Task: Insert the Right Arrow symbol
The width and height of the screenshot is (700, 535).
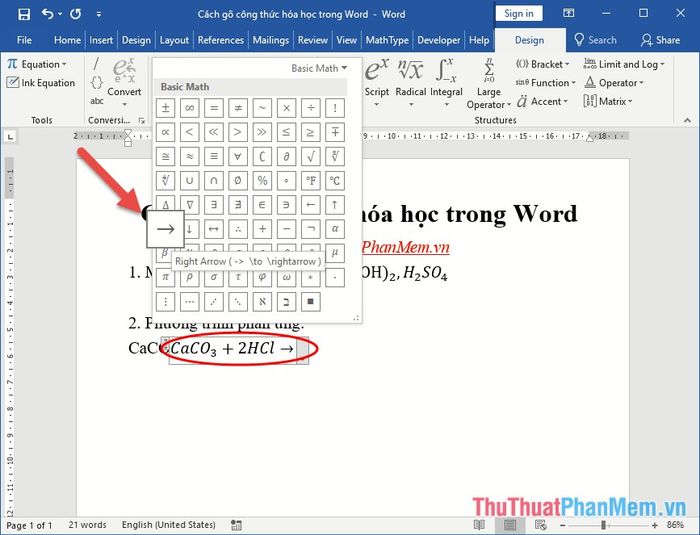Action: tap(166, 229)
